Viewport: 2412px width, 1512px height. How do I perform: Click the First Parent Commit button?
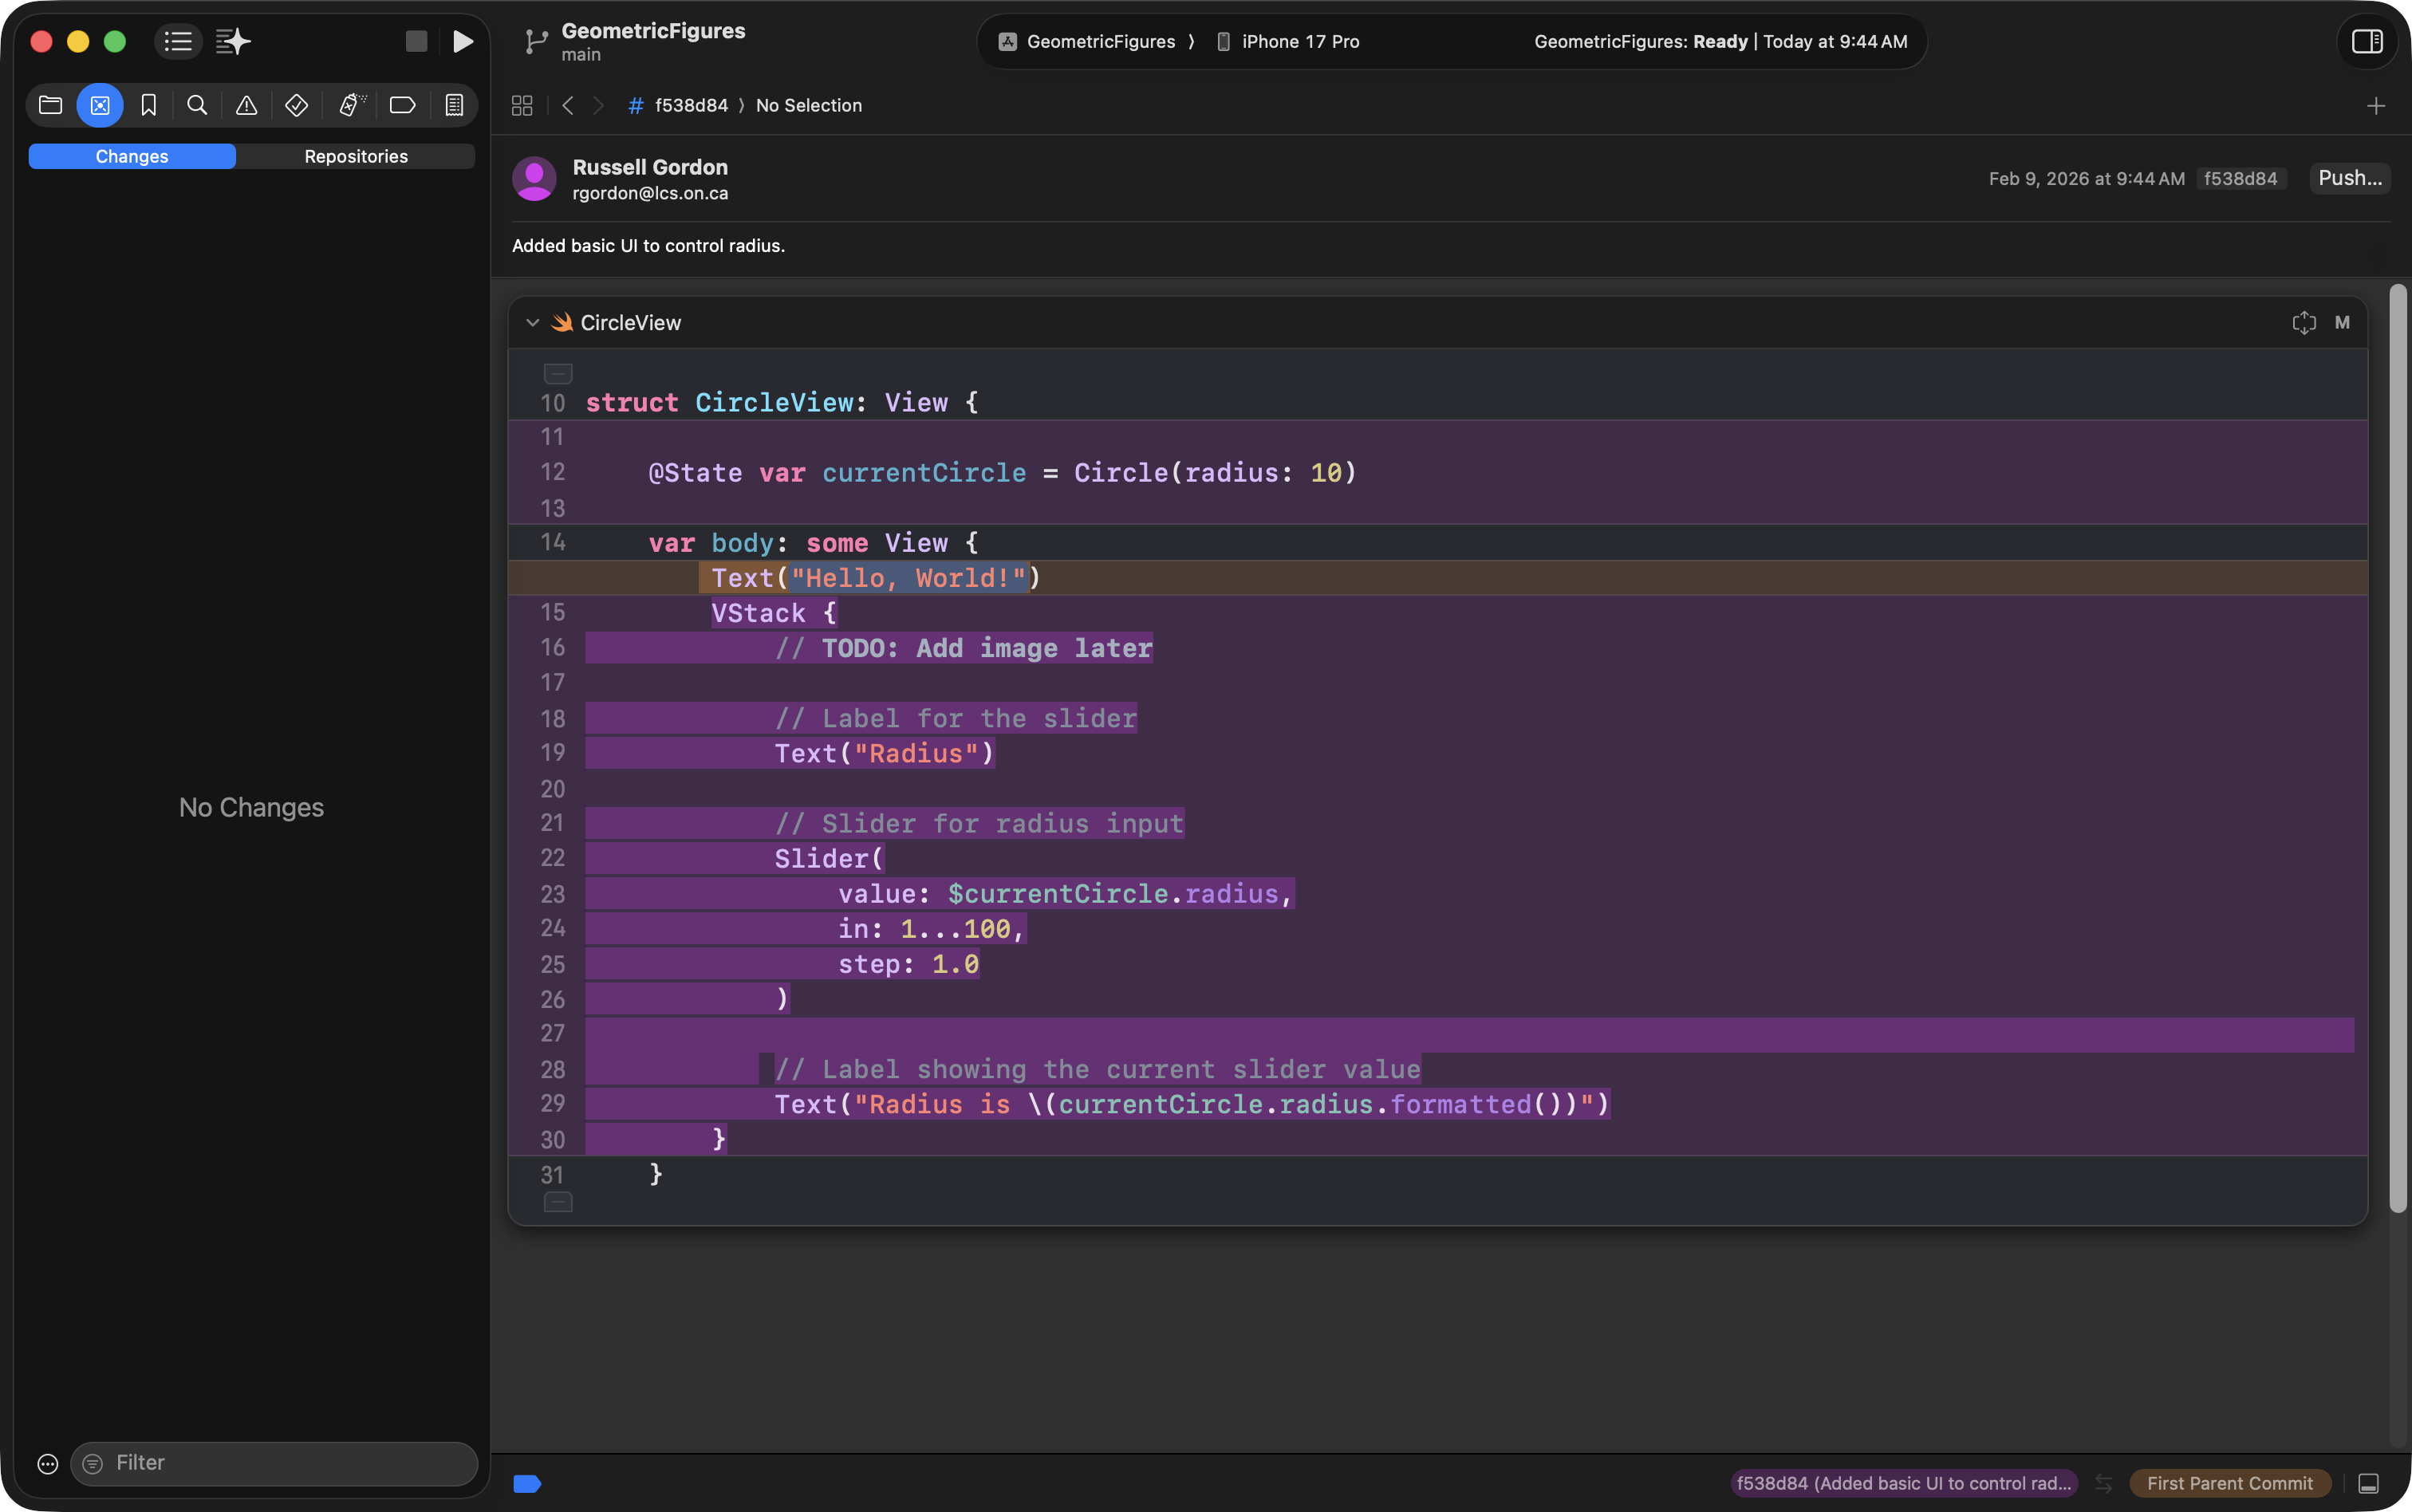2229,1483
